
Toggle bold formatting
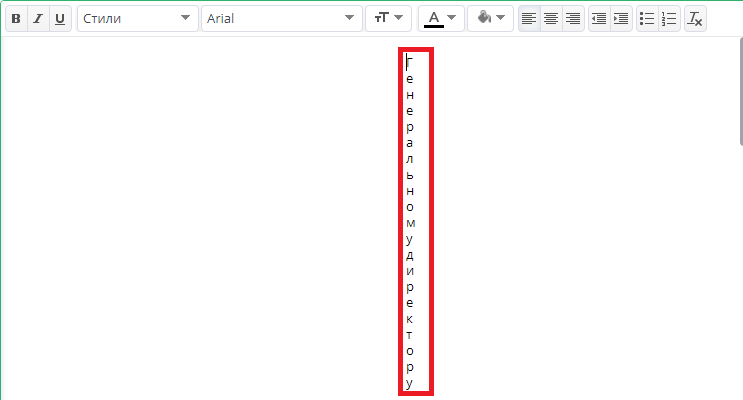(x=16, y=18)
